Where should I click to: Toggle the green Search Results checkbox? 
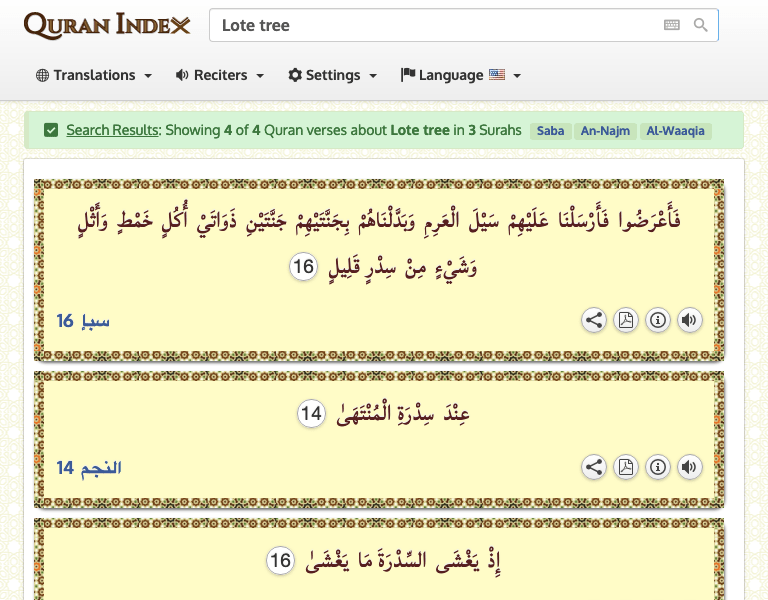[51, 130]
